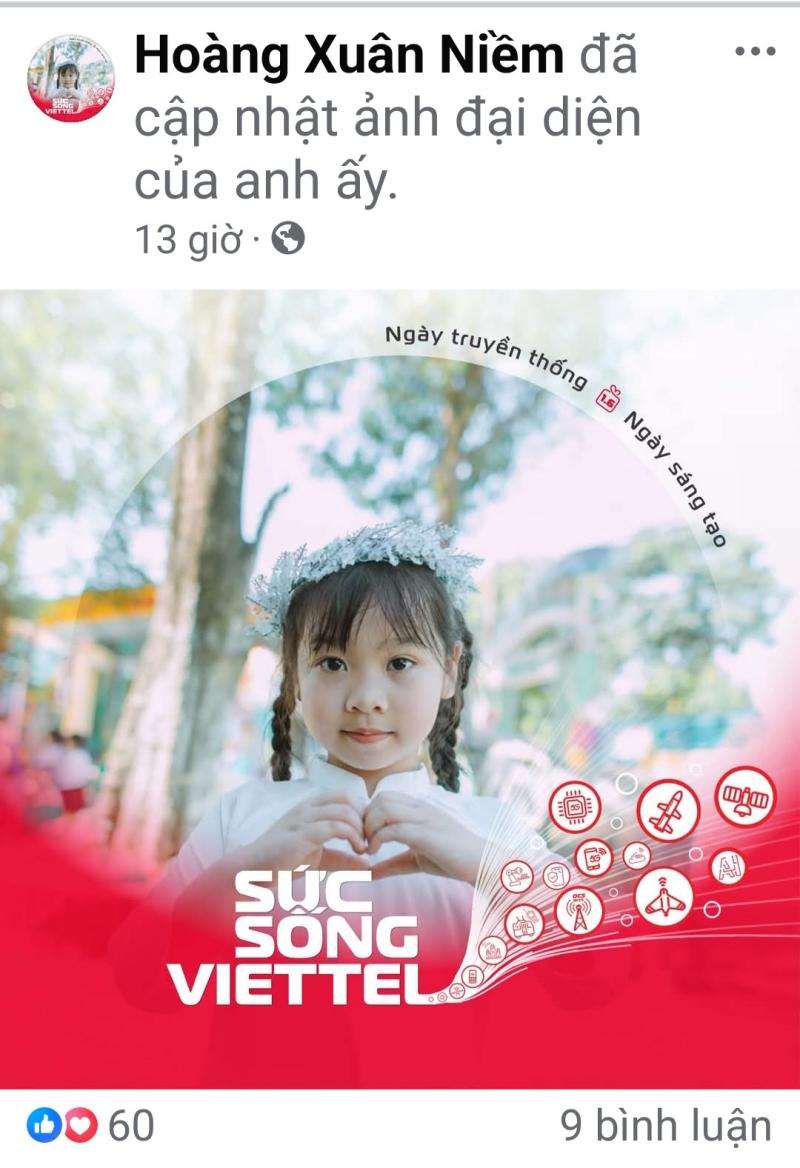Open the 9 bình luận comments
This screenshot has height=1168, width=800.
(666, 1126)
